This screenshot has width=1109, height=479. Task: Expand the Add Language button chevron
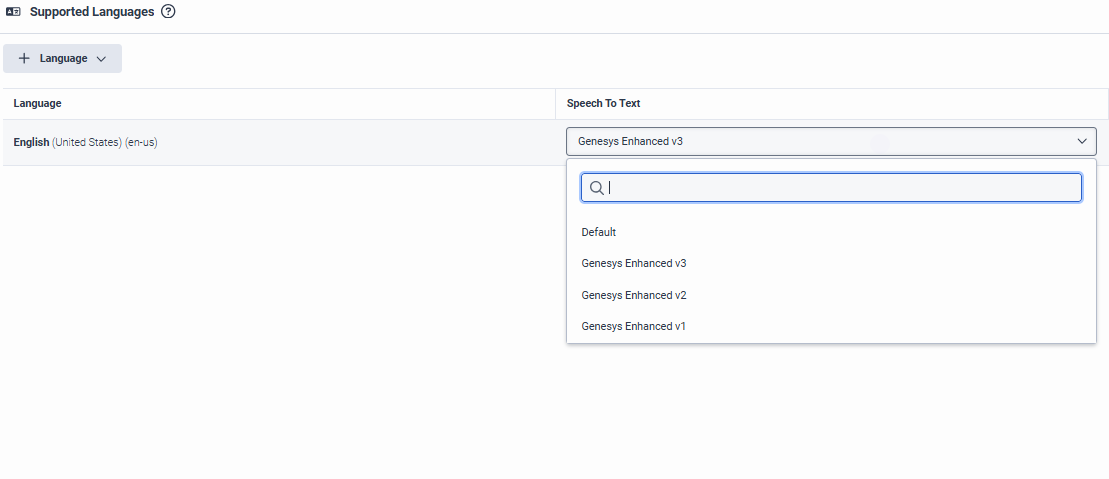click(x=101, y=59)
